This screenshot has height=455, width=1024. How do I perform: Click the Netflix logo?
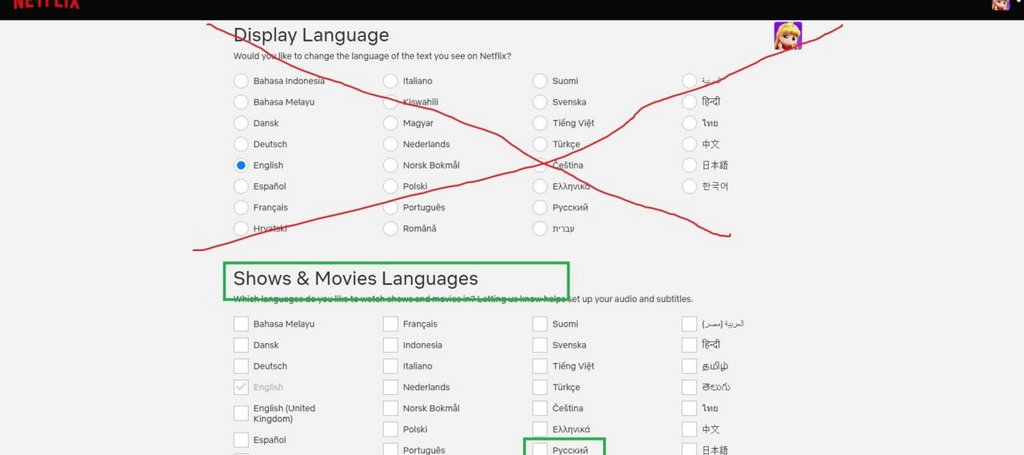click(x=46, y=4)
